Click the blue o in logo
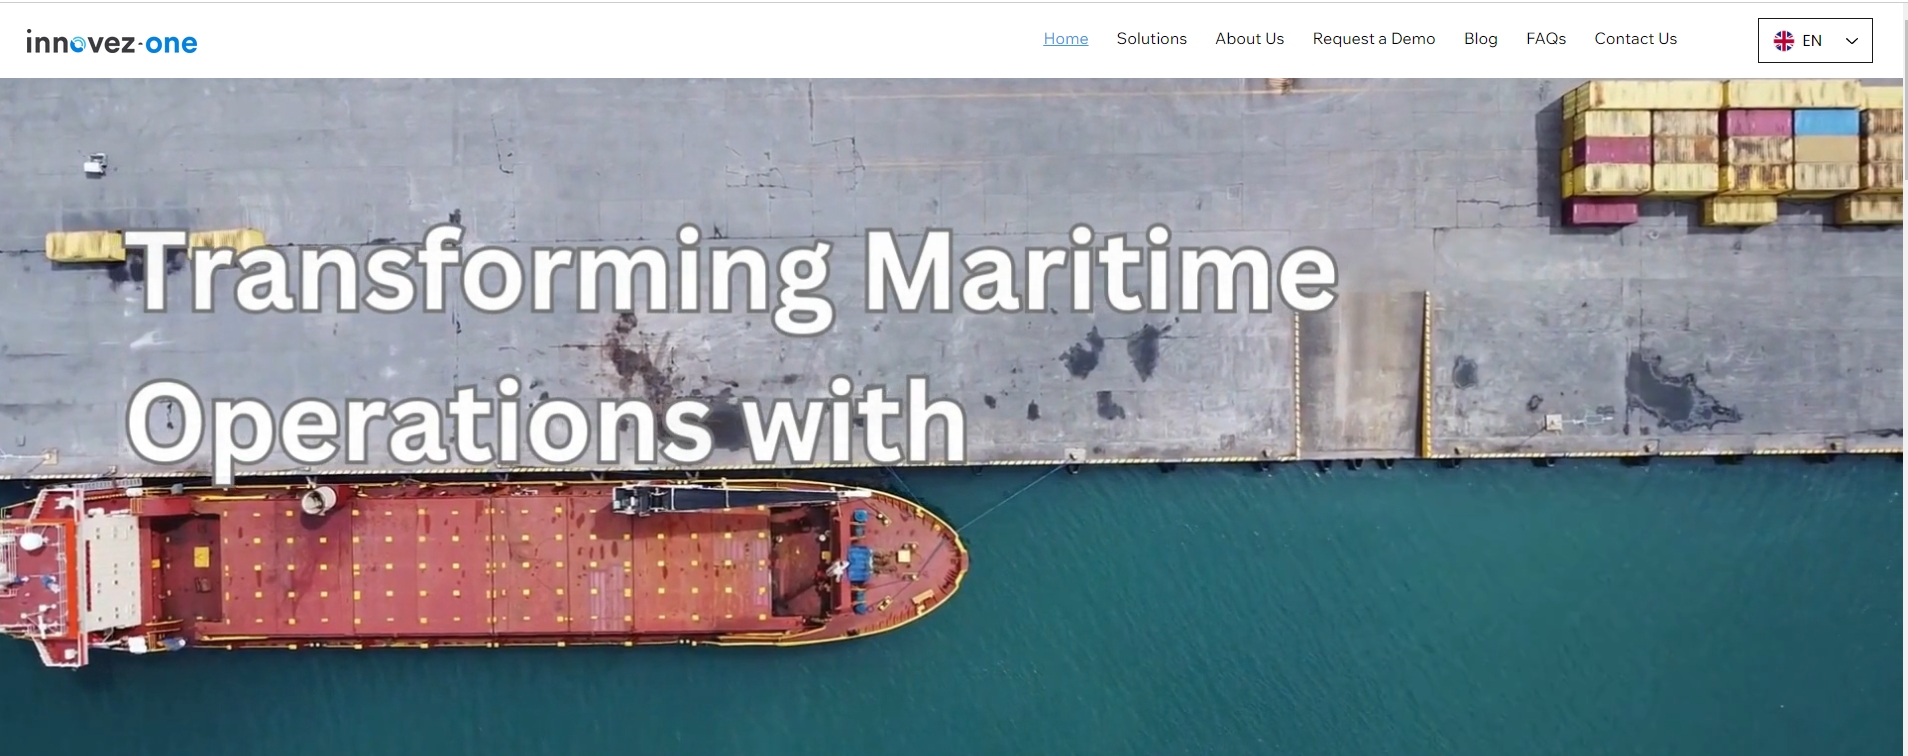1908x756 pixels. coord(78,44)
